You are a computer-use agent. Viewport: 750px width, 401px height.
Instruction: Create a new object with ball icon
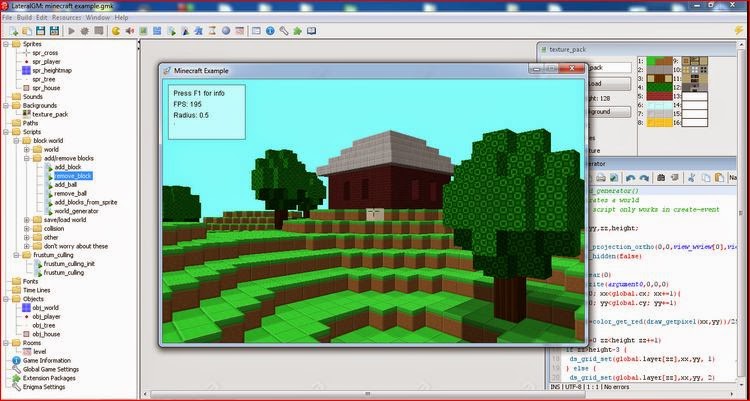click(226, 31)
